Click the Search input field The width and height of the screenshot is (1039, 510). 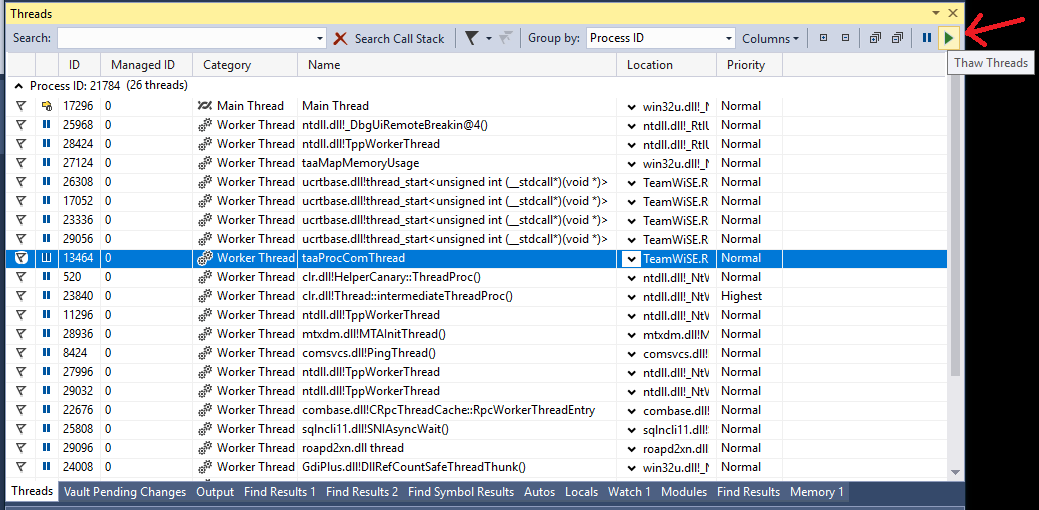point(186,38)
